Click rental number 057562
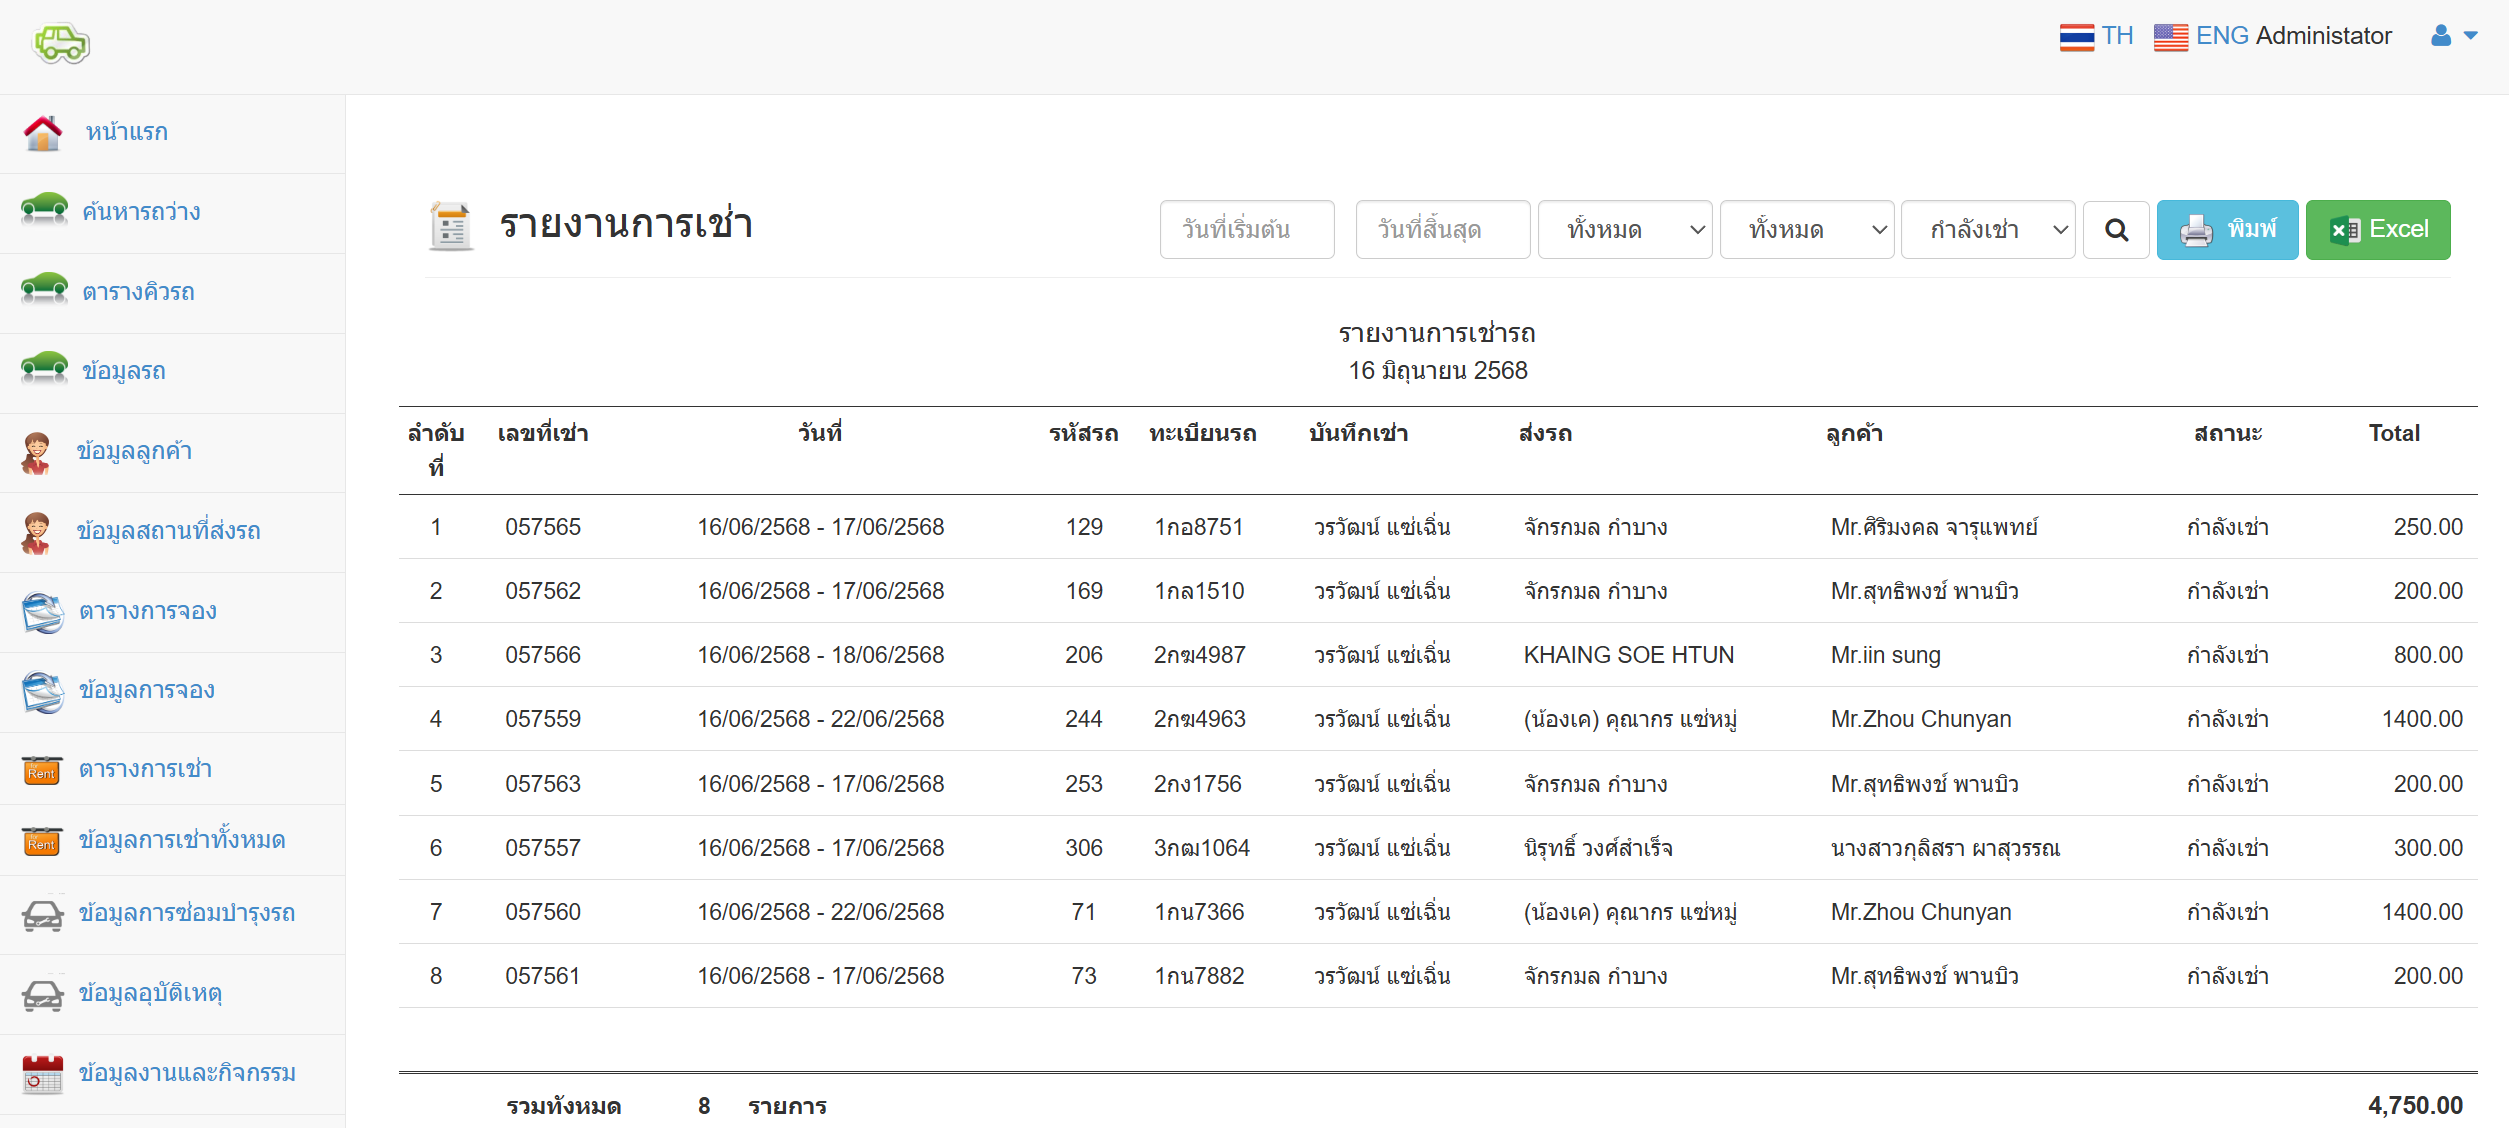 tap(543, 591)
